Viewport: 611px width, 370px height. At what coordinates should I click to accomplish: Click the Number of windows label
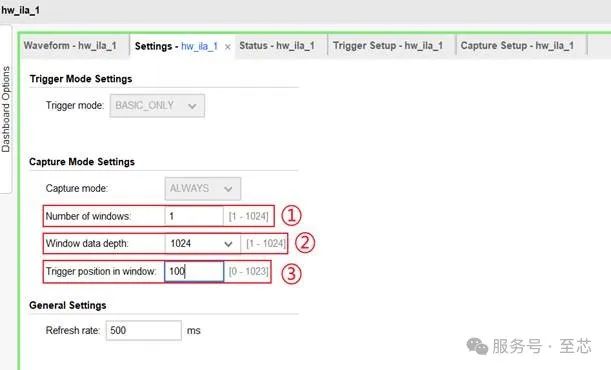pyautogui.click(x=88, y=216)
